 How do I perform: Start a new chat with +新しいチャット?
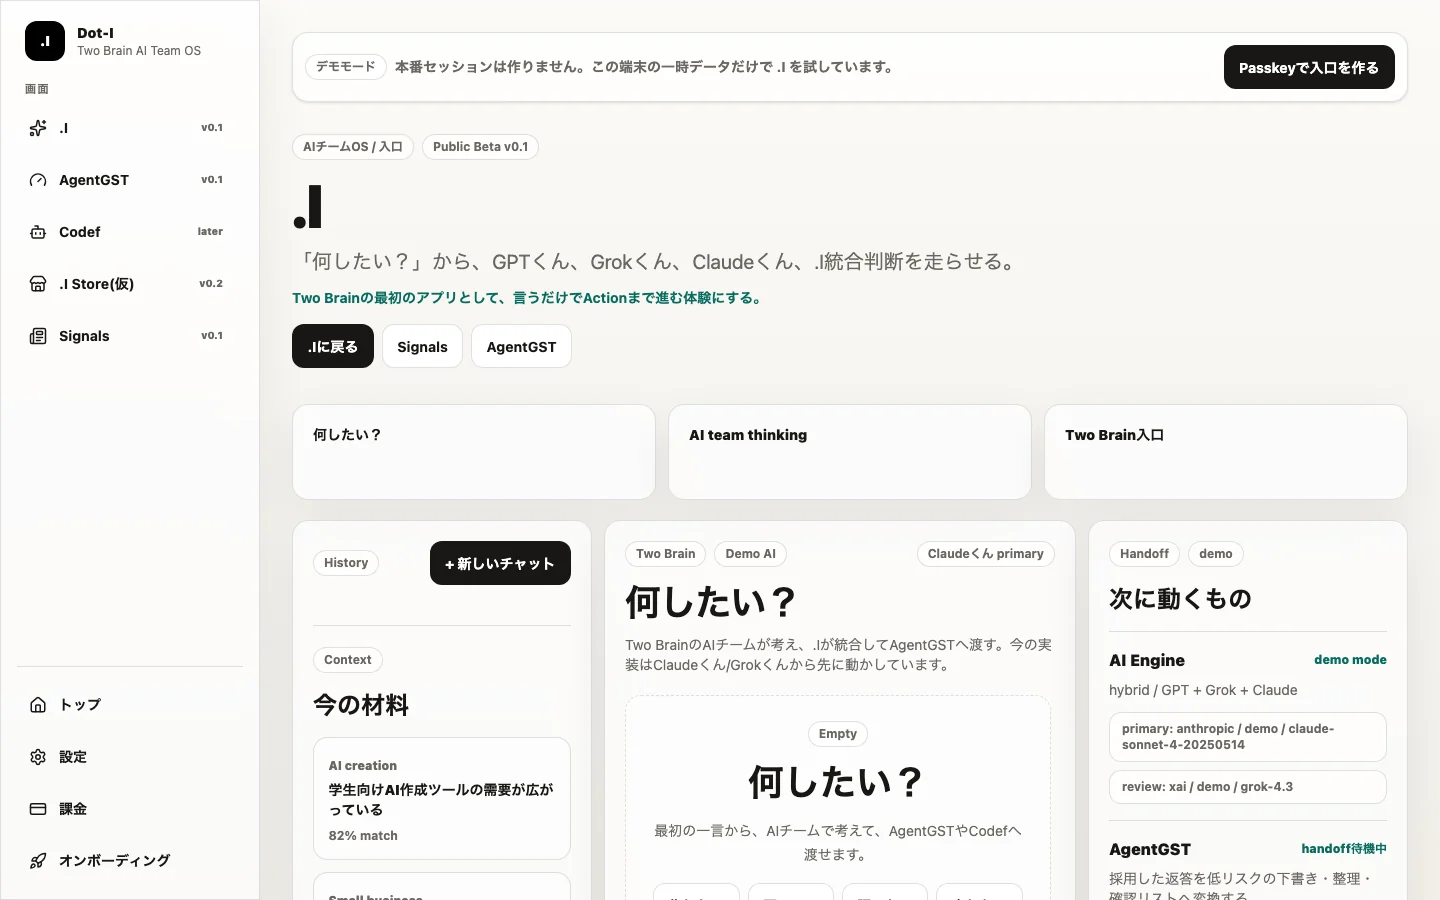(500, 563)
